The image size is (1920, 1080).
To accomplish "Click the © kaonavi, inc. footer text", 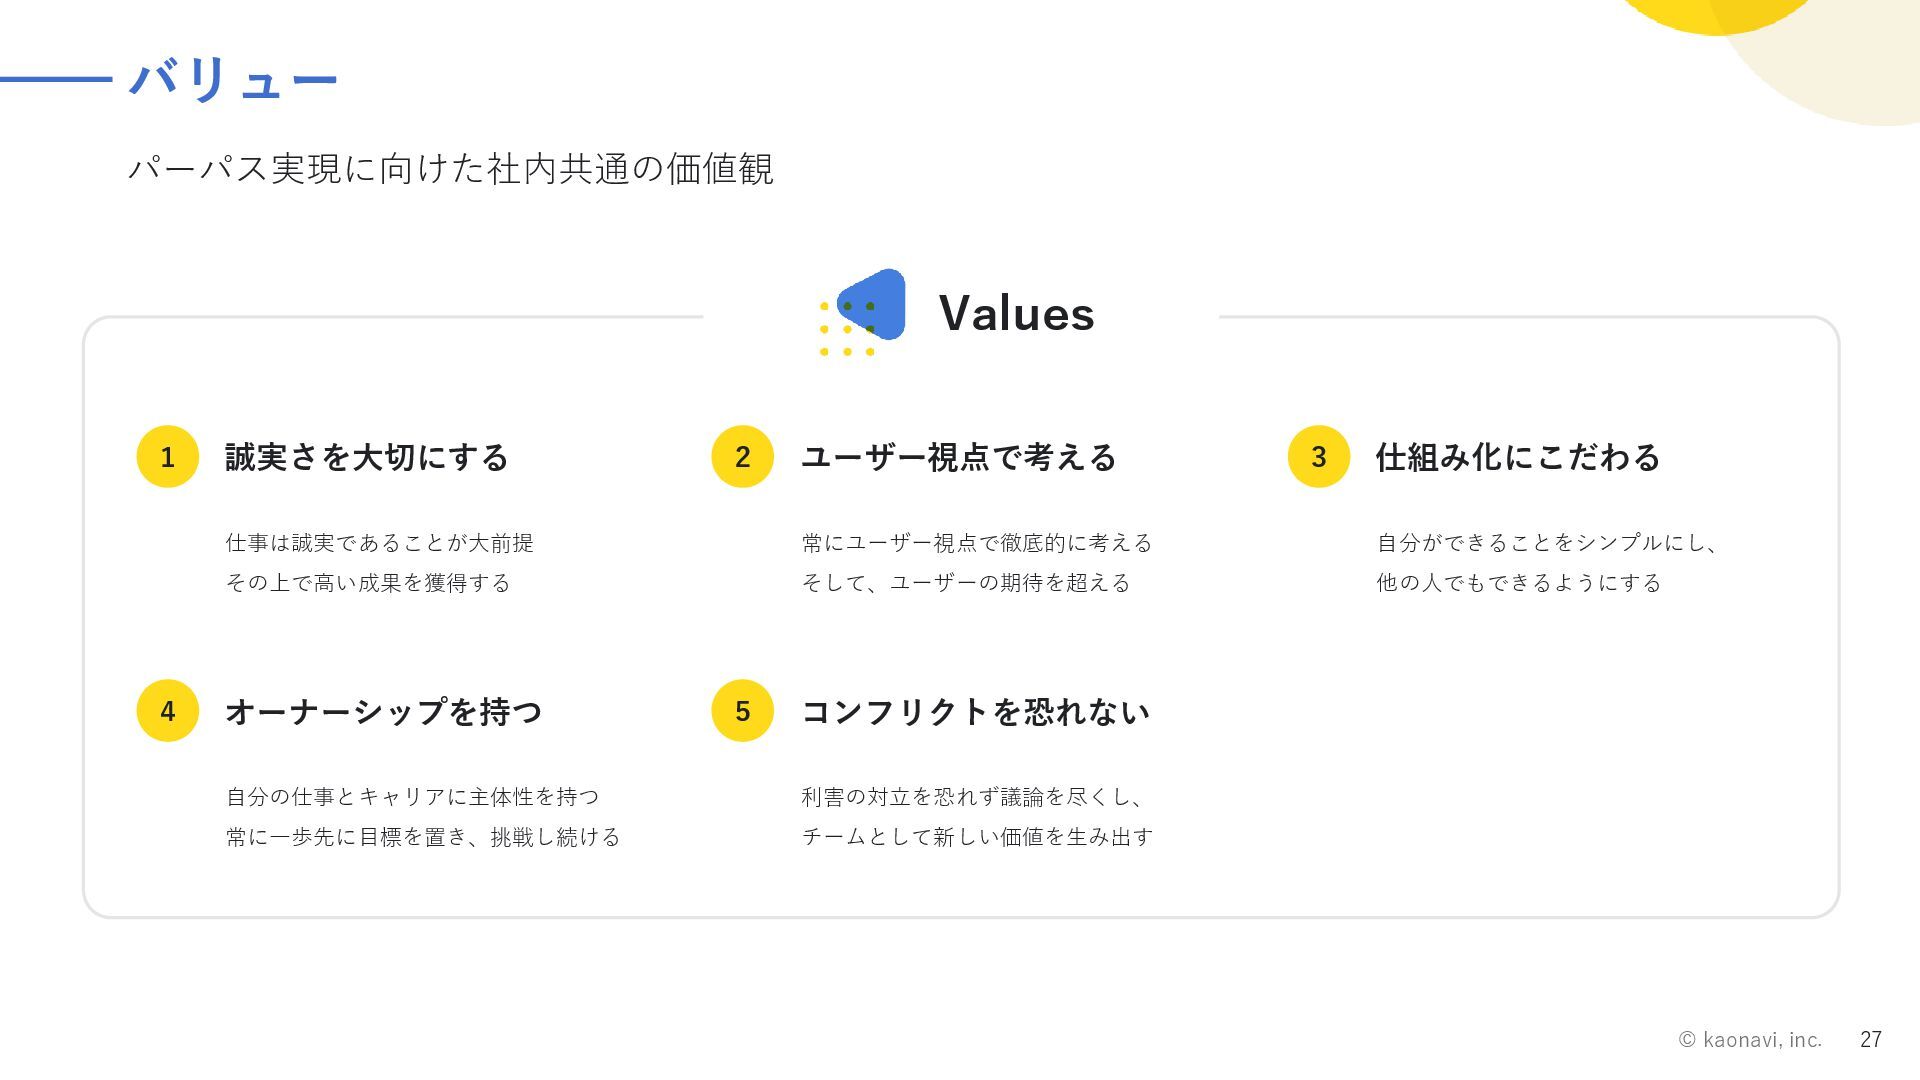I will (1750, 1040).
